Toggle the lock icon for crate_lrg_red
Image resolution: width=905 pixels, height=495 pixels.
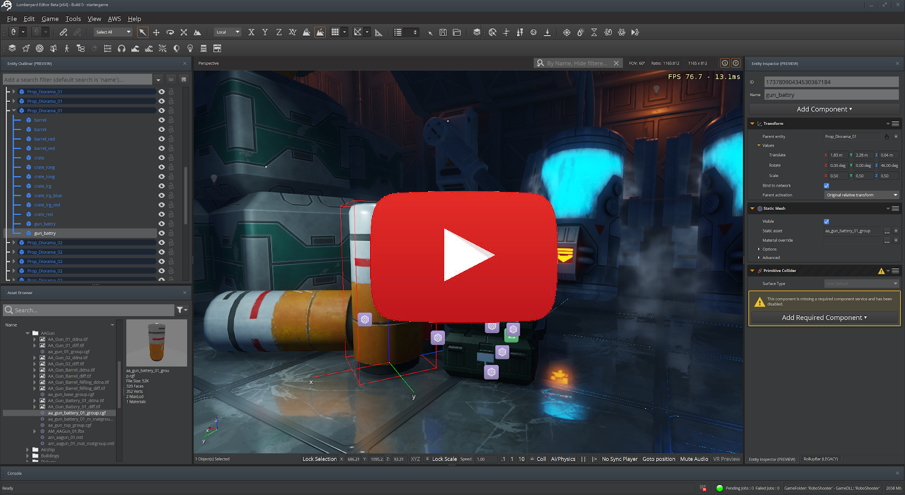171,205
